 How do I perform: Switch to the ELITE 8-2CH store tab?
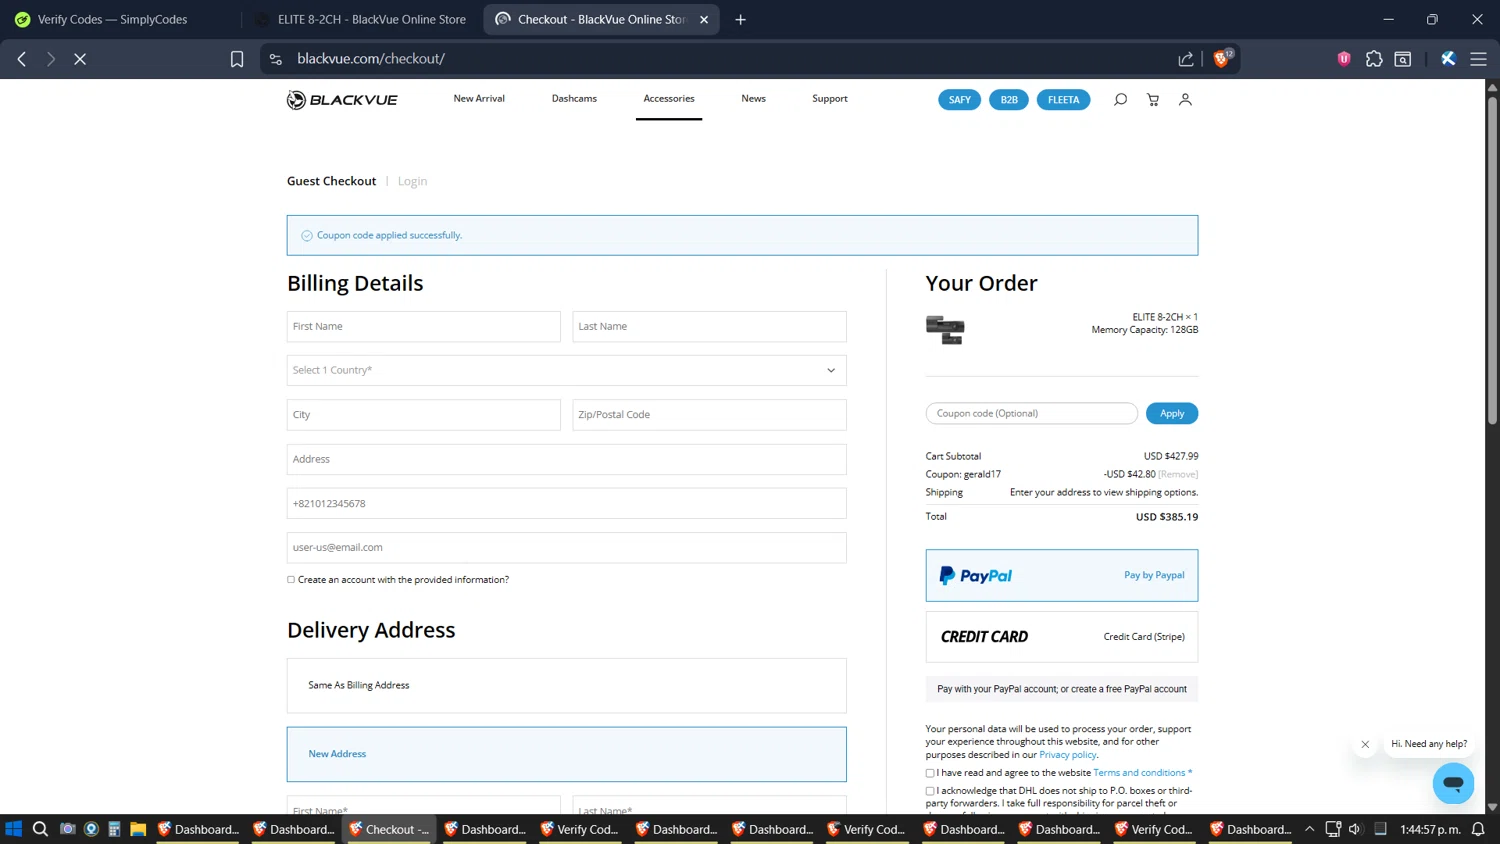click(362, 19)
